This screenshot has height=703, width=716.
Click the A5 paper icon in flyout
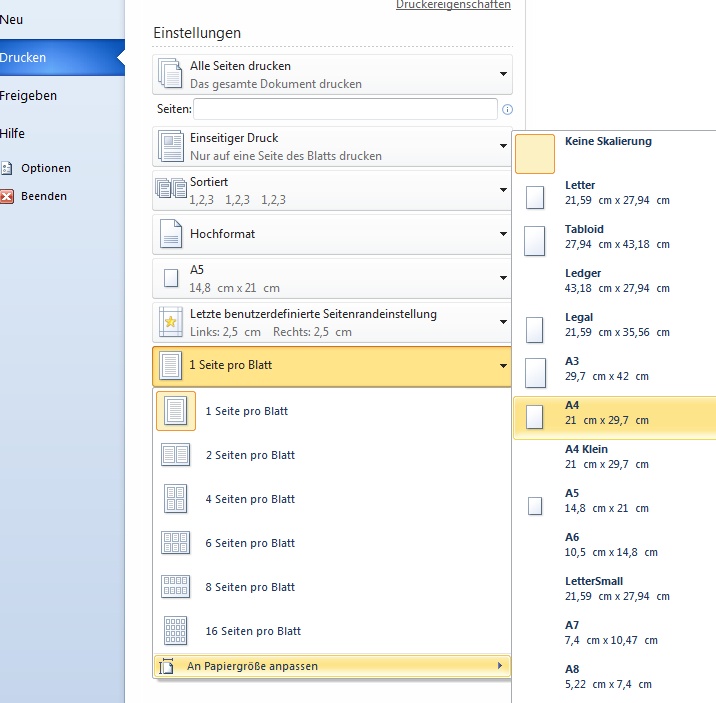tap(535, 506)
